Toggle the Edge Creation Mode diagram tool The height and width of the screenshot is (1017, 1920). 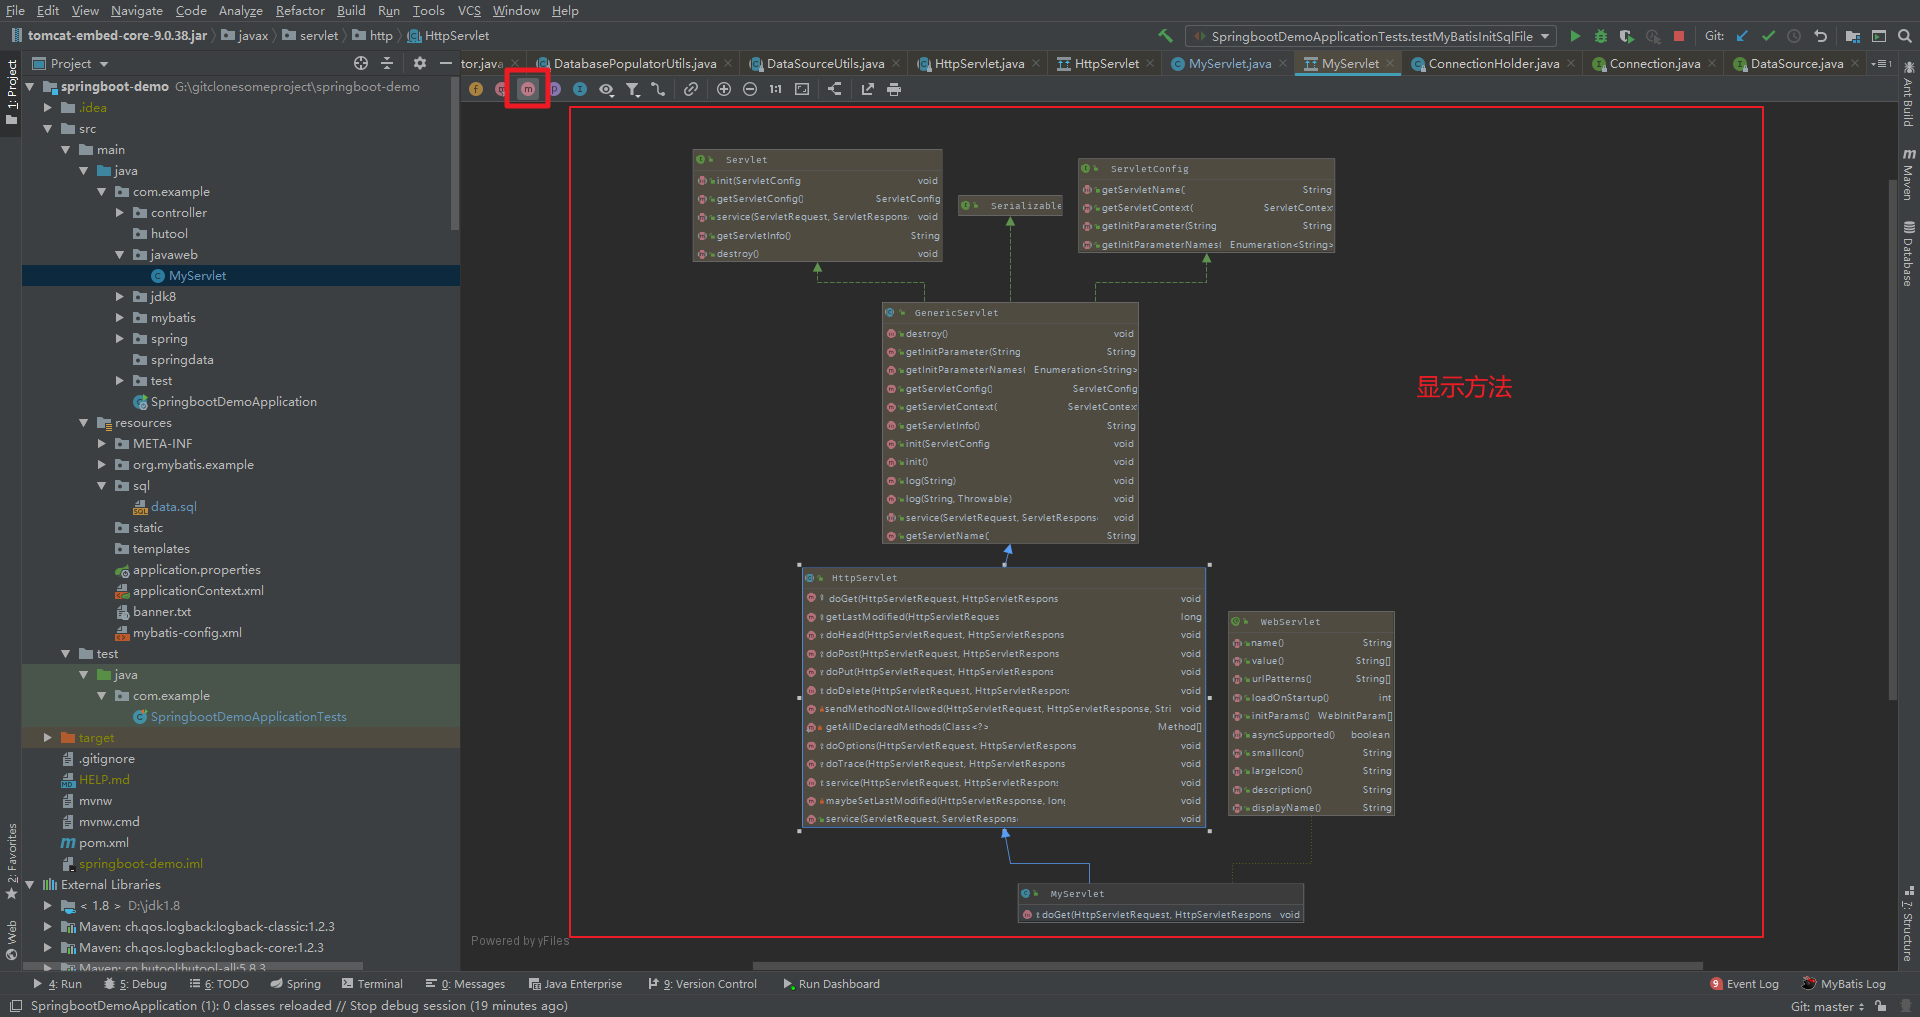pyautogui.click(x=658, y=89)
